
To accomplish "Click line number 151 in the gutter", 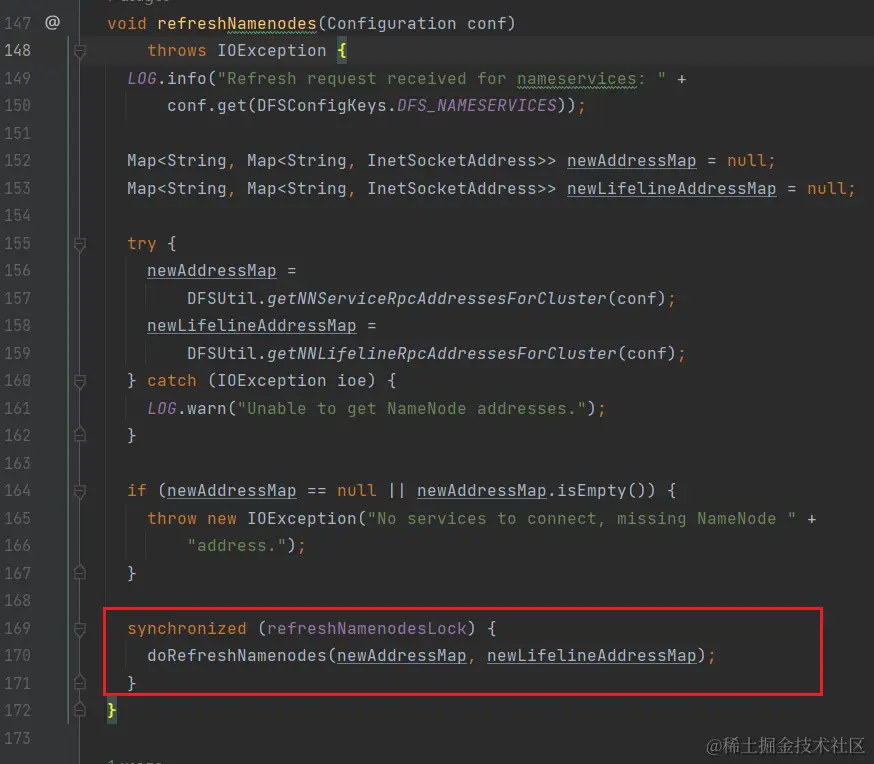I will tap(18, 133).
